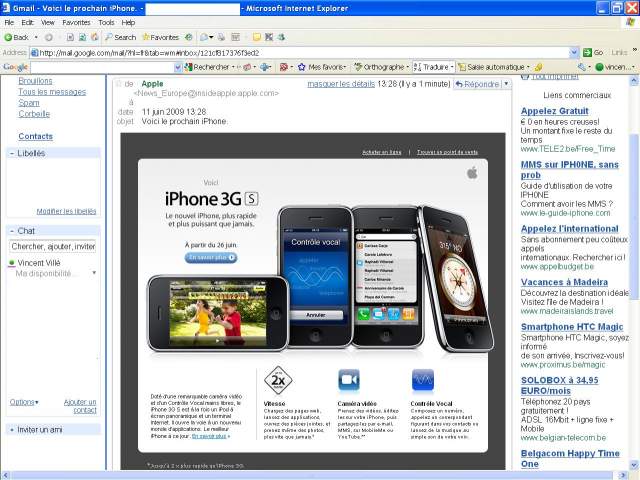Click the IE Back button
The width and height of the screenshot is (640, 480).
tap(16, 37)
